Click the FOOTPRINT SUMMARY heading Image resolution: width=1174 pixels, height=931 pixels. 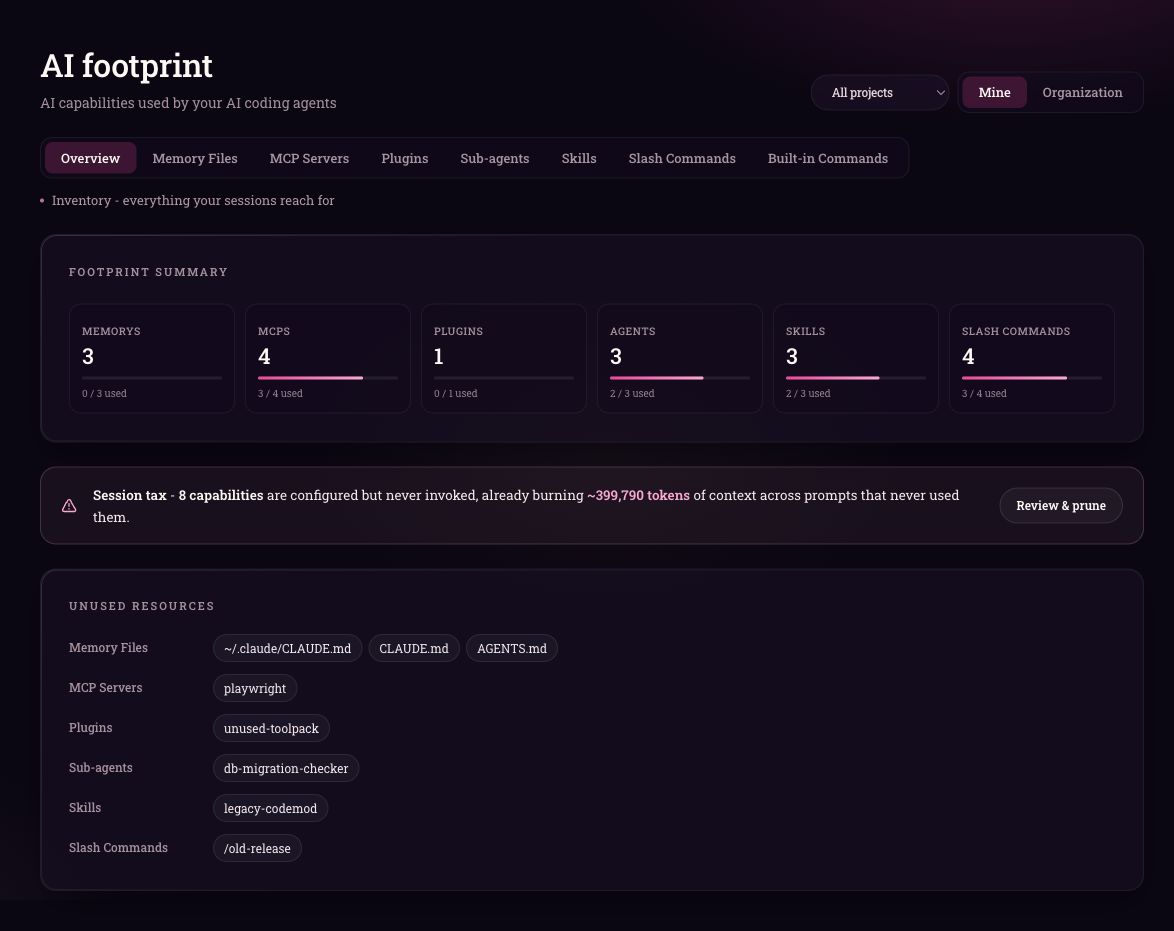[x=148, y=272]
